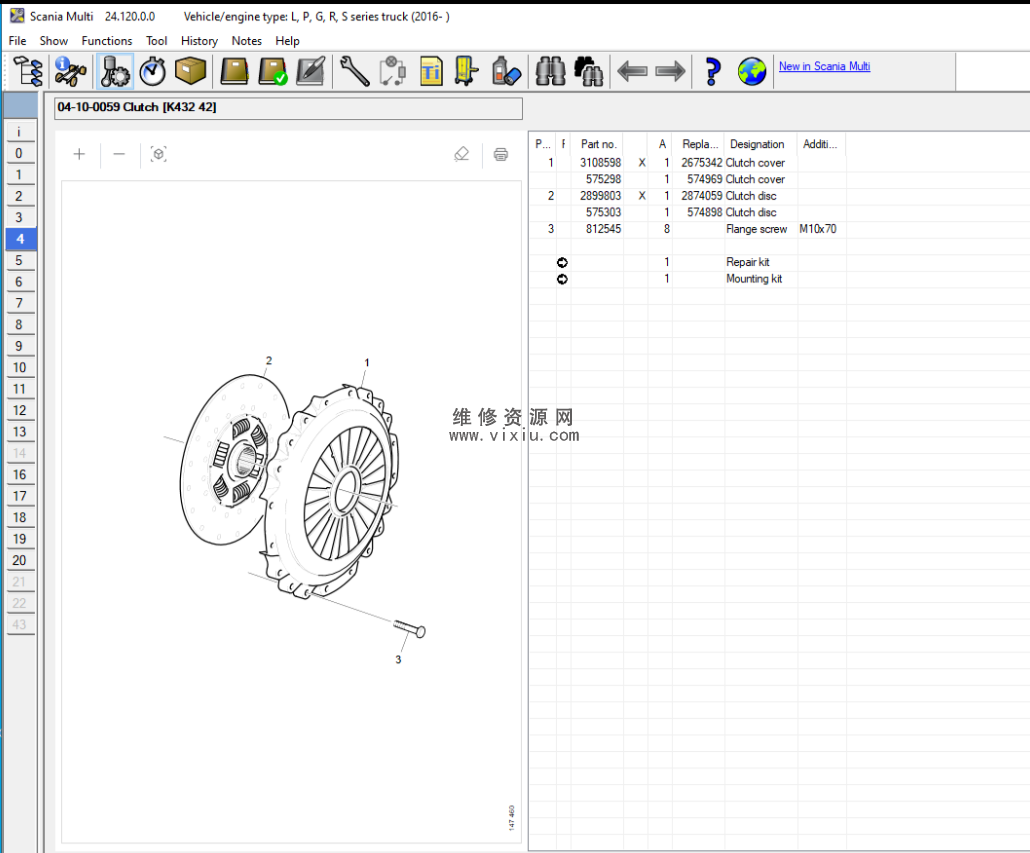This screenshot has height=853, width=1030.
Task: Click the eraser clear markings icon
Action: point(462,154)
